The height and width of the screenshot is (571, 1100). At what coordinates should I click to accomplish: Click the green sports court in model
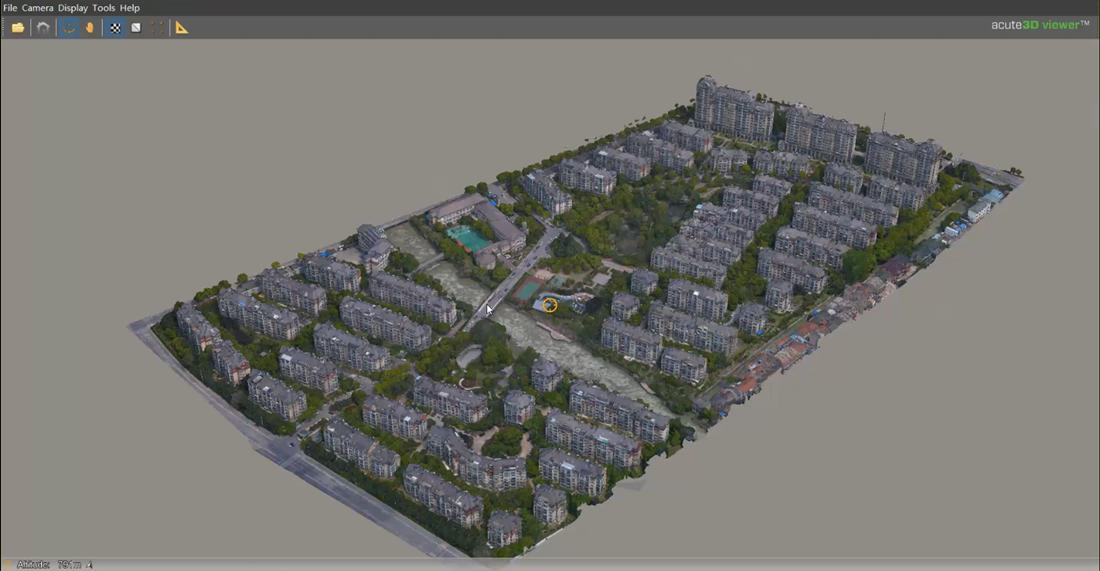click(x=467, y=238)
